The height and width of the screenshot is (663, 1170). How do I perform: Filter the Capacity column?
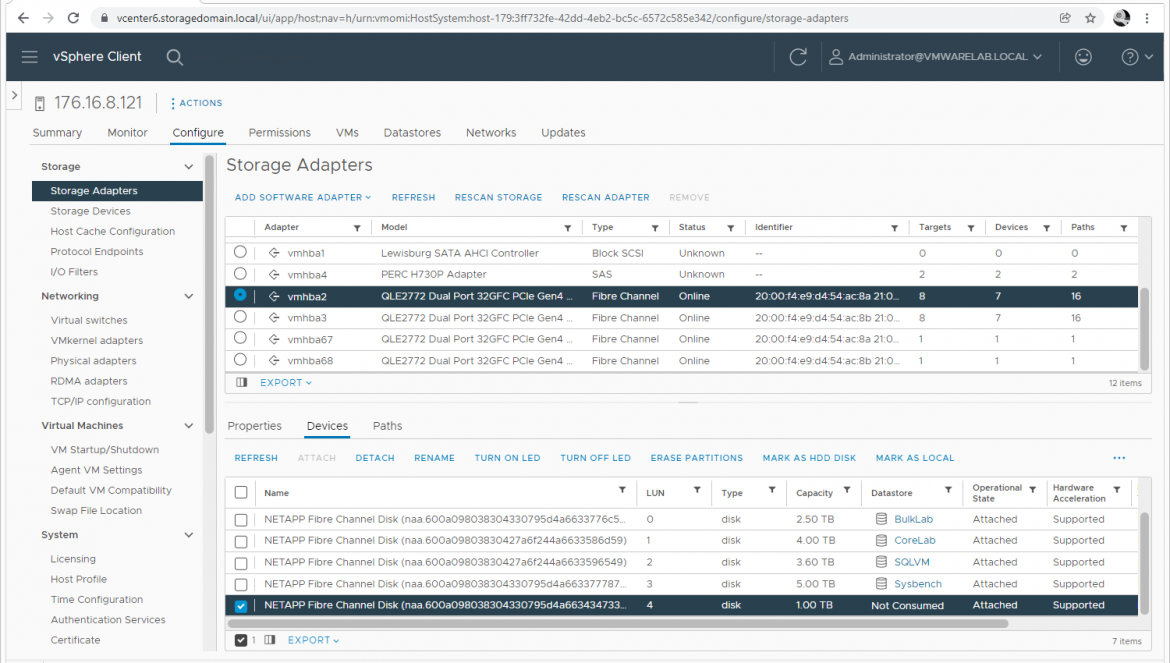847,490
